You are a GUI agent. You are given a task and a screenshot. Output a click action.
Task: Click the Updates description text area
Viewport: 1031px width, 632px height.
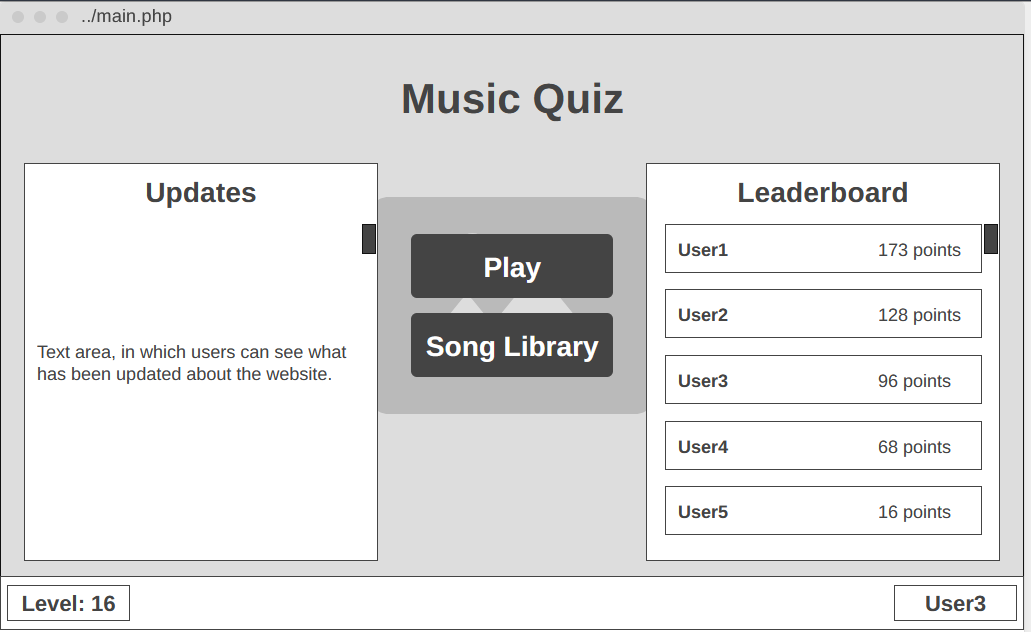point(192,363)
